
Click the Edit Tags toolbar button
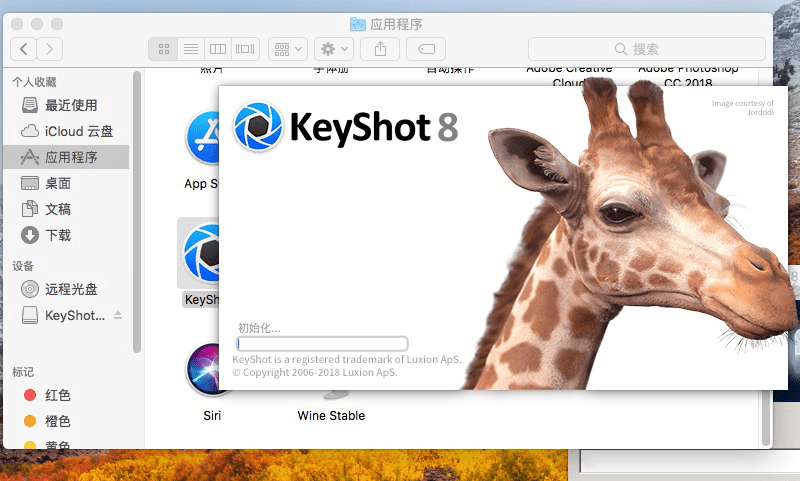426,49
